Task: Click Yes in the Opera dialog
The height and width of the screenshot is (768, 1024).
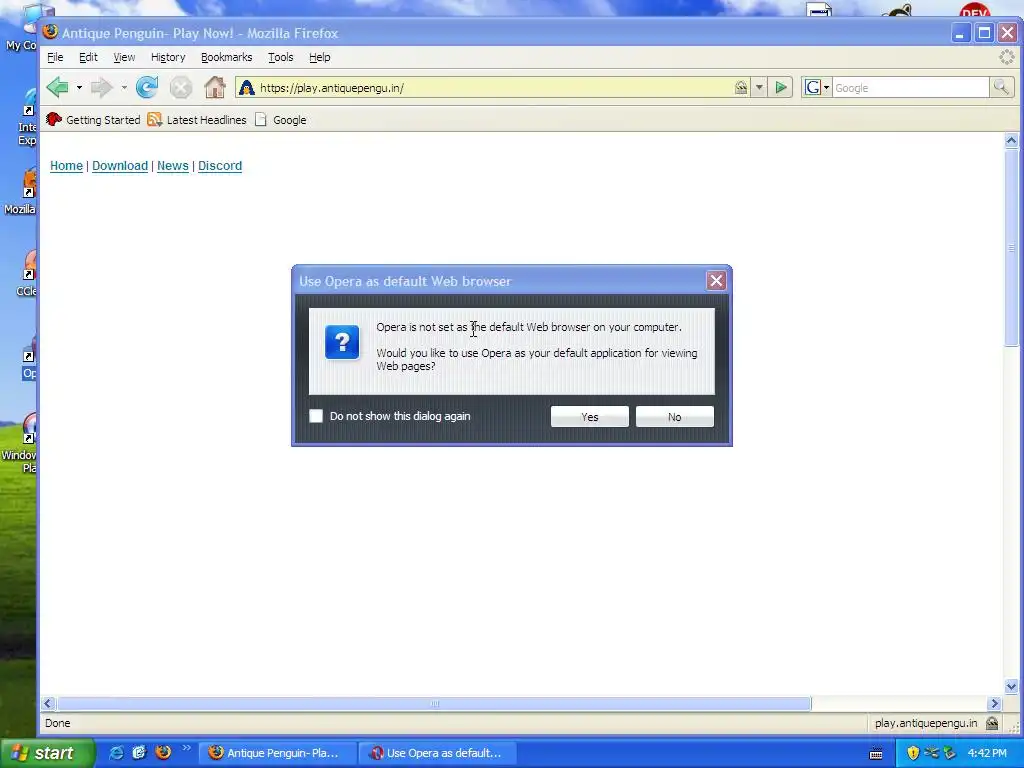Action: (x=590, y=417)
